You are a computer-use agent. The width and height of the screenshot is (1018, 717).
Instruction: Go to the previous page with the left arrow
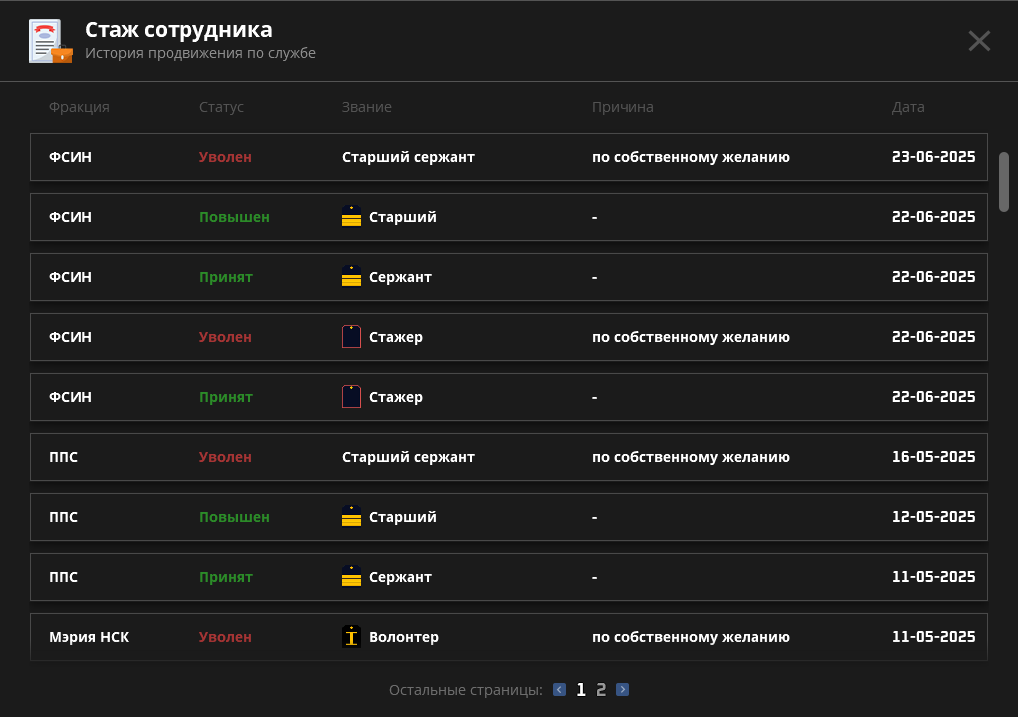coord(560,689)
